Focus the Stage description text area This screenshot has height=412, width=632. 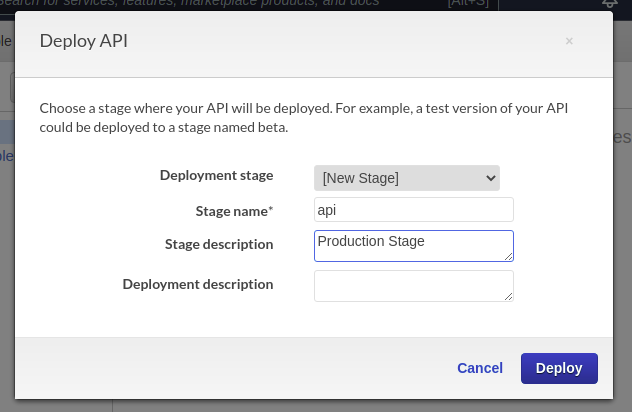(x=414, y=246)
